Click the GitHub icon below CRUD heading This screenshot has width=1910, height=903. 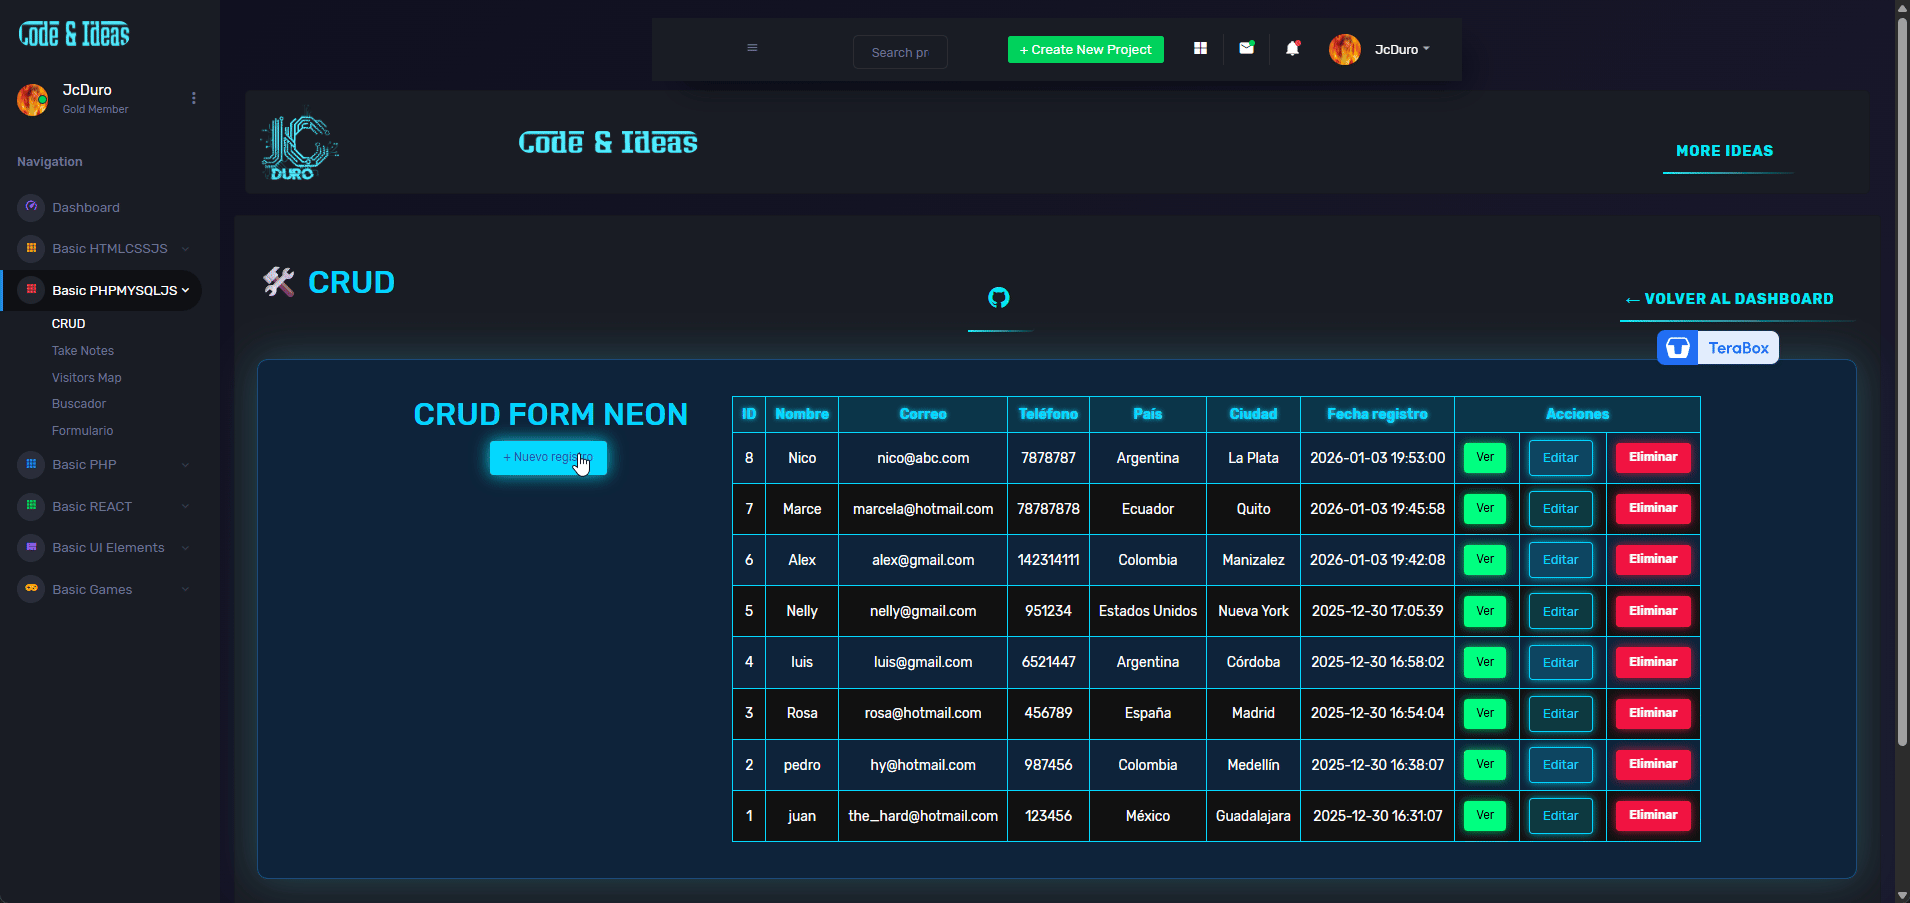click(999, 297)
